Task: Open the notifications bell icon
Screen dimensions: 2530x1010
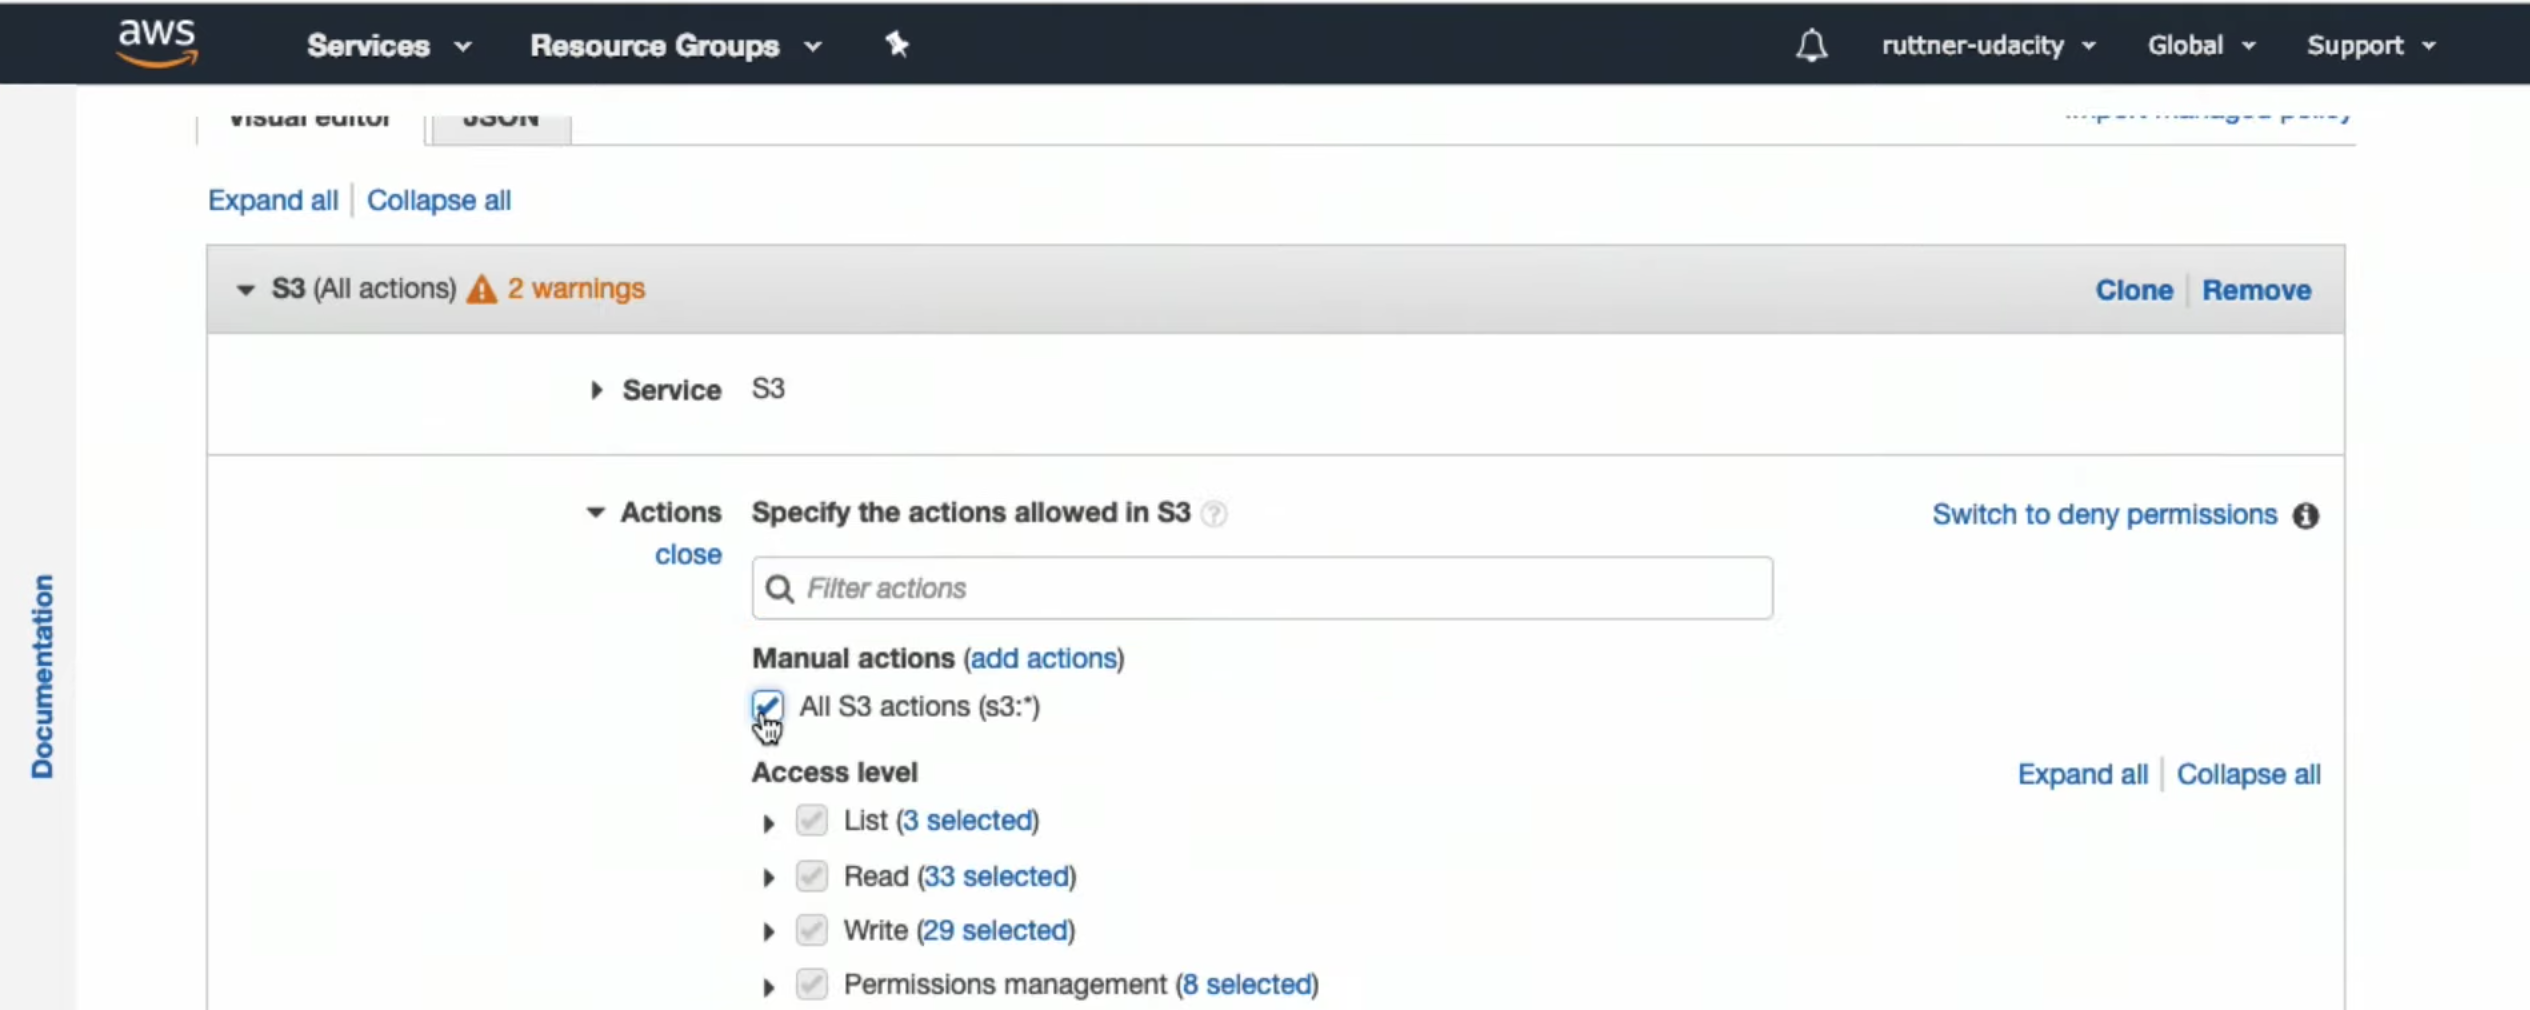Action: [1811, 45]
